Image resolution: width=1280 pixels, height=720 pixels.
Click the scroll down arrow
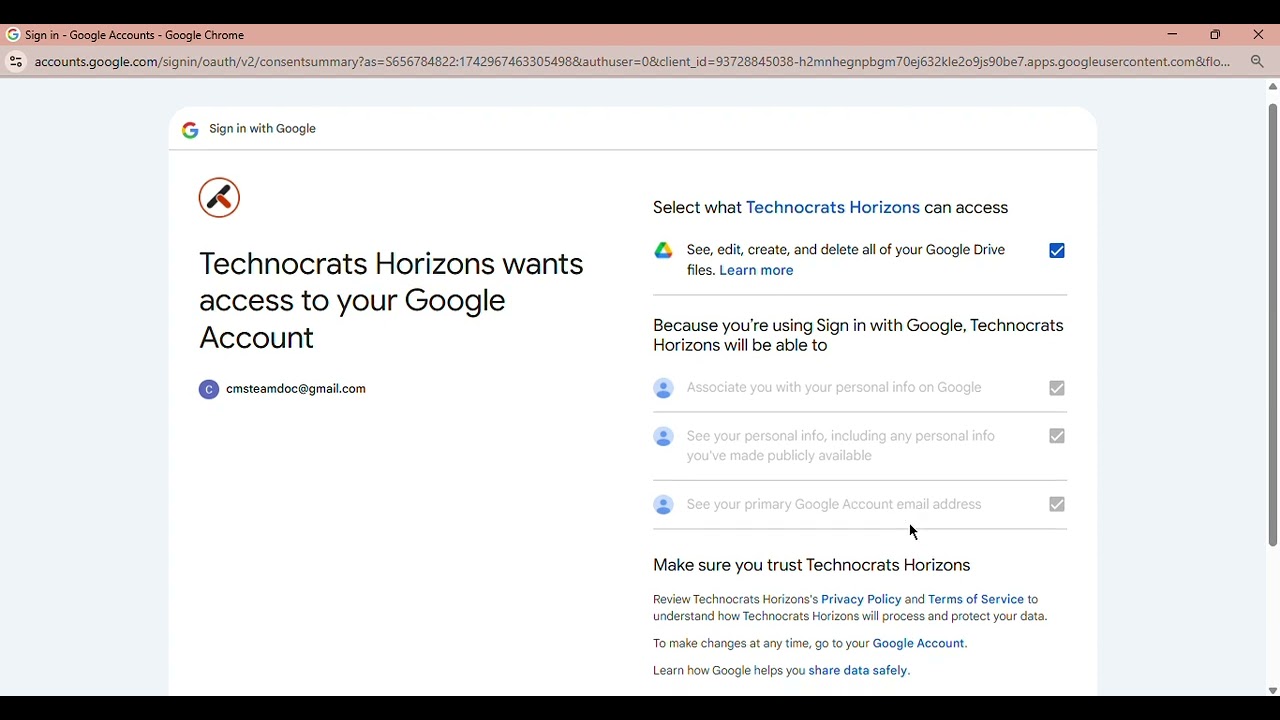[1273, 690]
